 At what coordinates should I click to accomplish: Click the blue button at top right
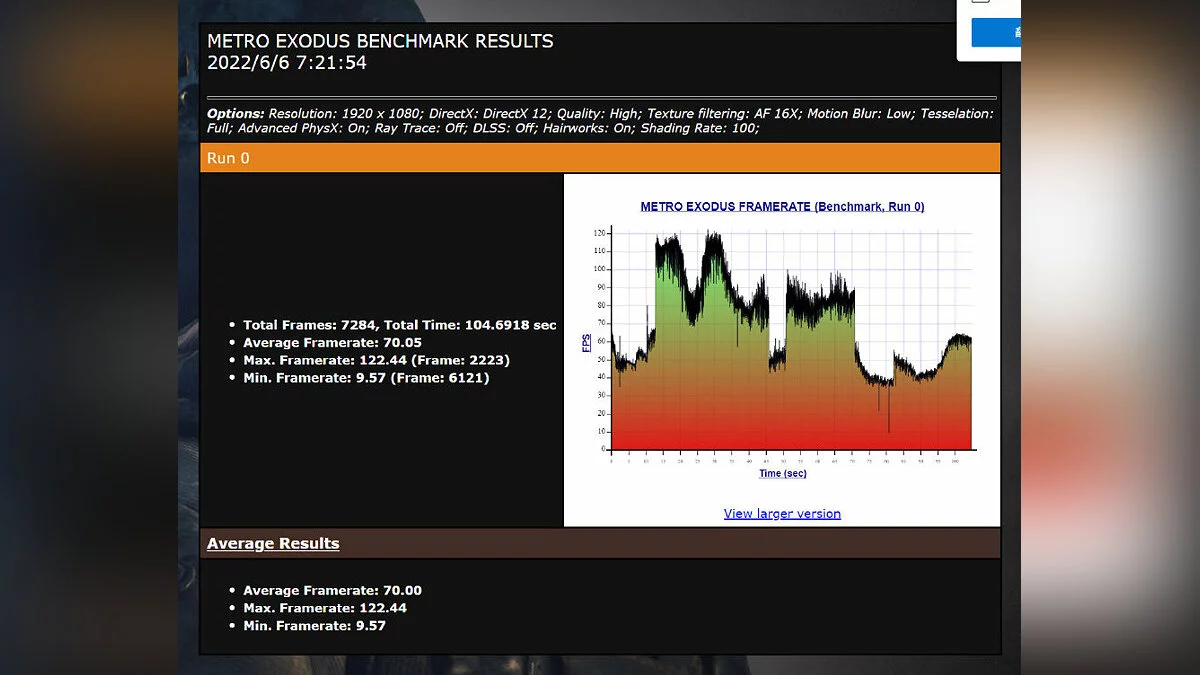(x=996, y=32)
